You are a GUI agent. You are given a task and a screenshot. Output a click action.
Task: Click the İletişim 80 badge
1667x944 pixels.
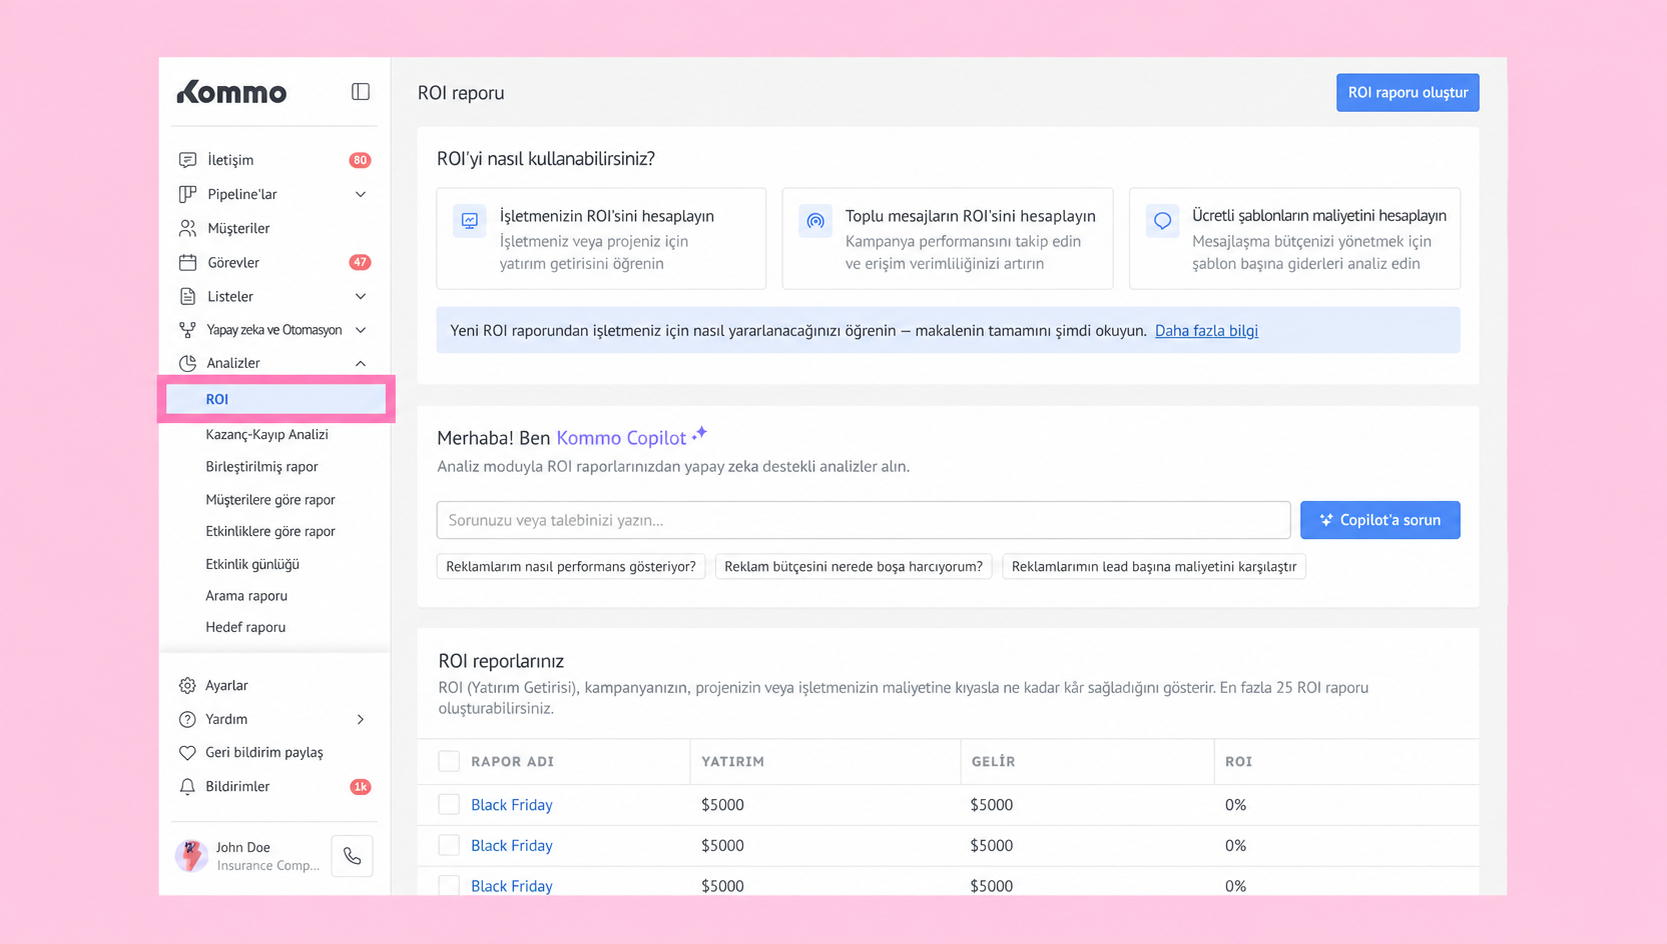pyautogui.click(x=360, y=160)
